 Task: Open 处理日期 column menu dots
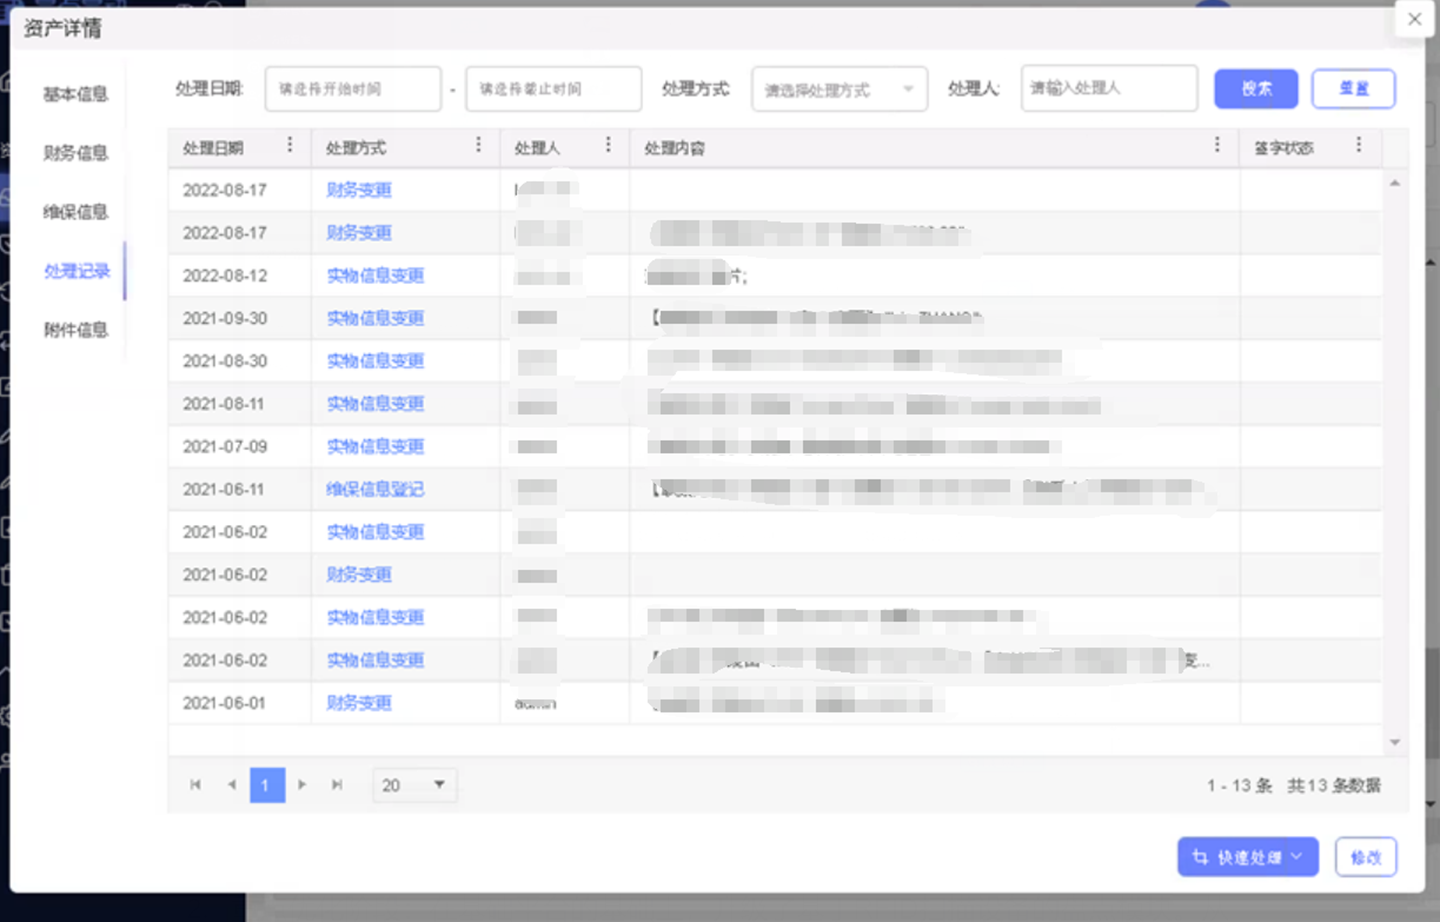pyautogui.click(x=290, y=145)
